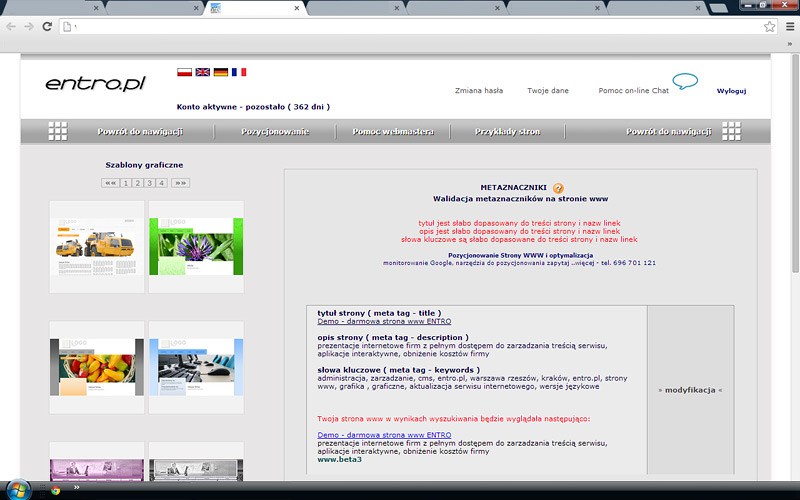Viewport: 800px width, 500px height.
Task: Click the modyfikacja button
Action: [x=690, y=390]
